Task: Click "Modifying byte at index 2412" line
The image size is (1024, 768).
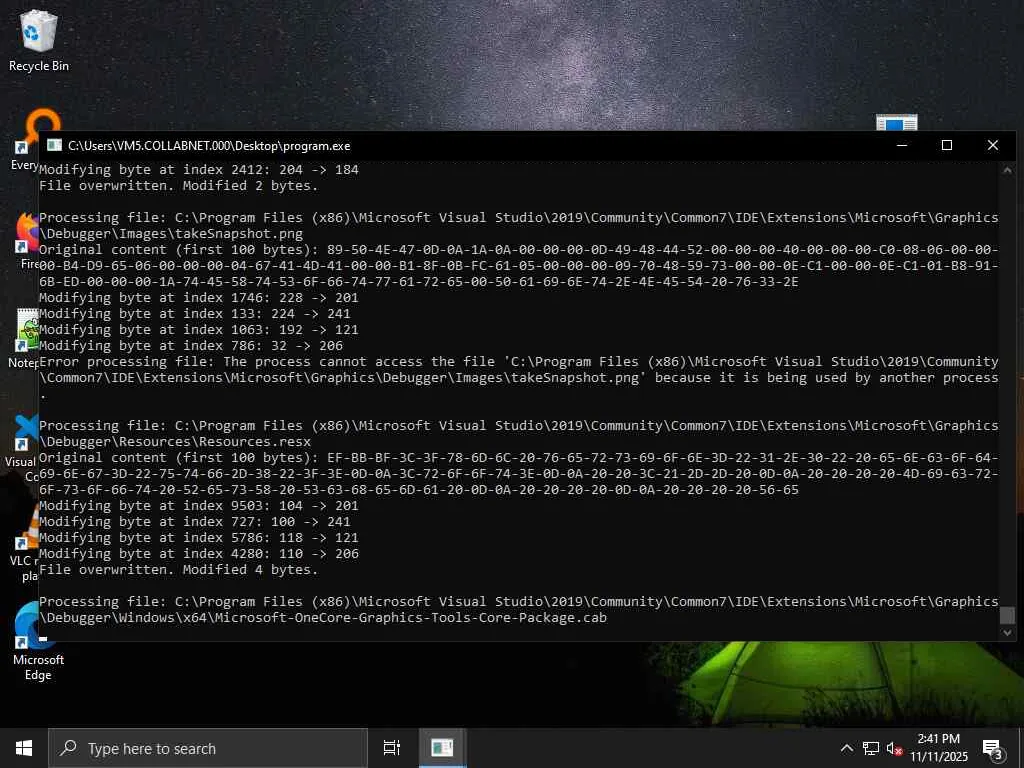Action: tap(199, 169)
